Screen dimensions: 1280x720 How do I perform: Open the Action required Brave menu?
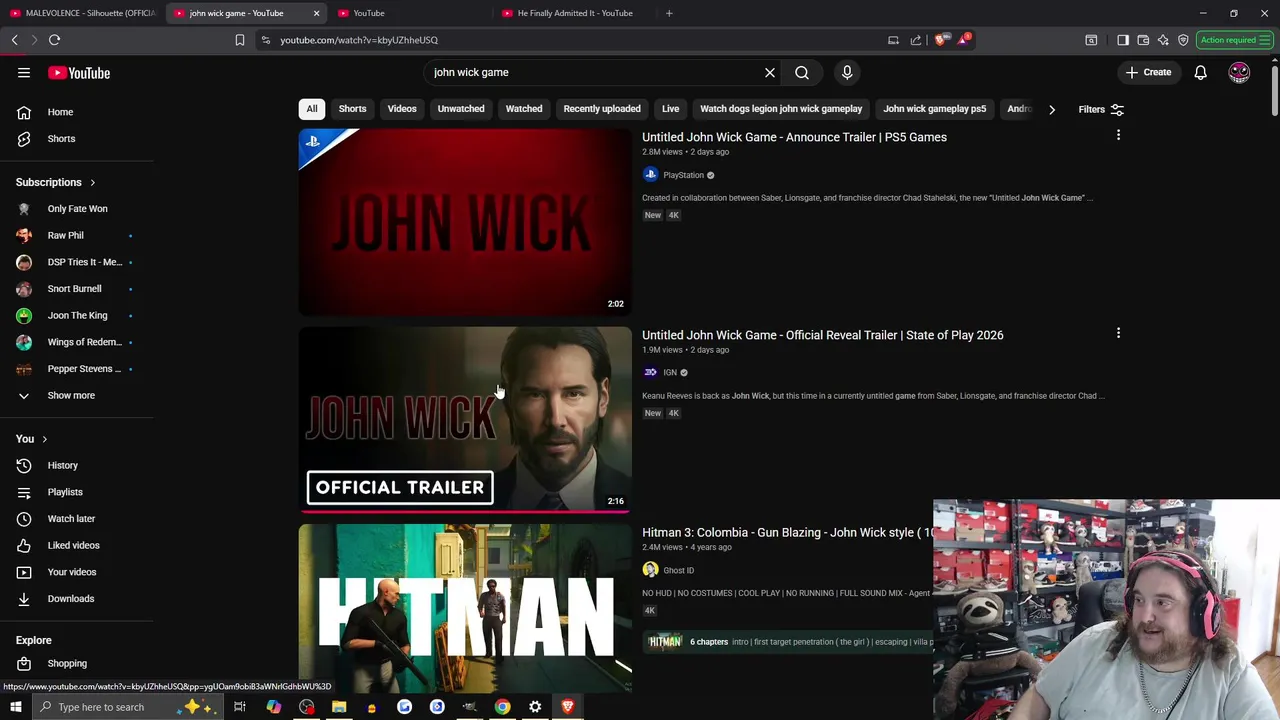click(1235, 40)
